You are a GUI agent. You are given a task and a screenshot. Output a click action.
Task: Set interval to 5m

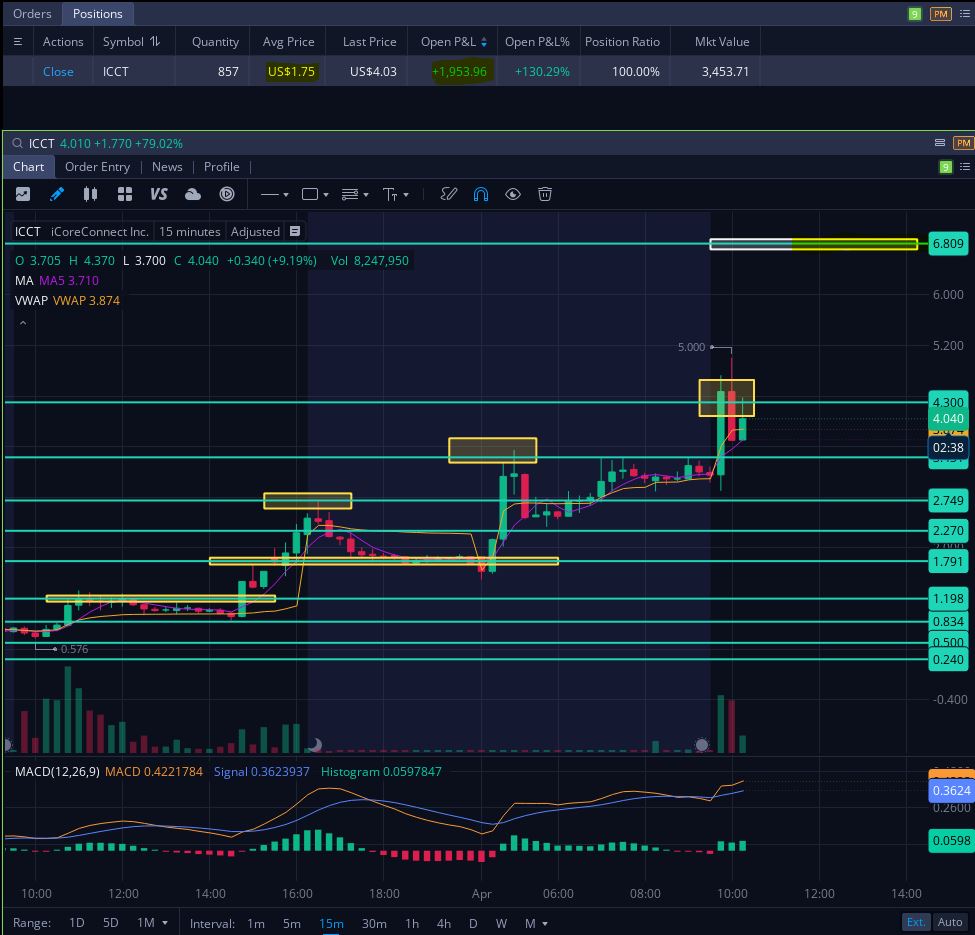click(x=292, y=924)
